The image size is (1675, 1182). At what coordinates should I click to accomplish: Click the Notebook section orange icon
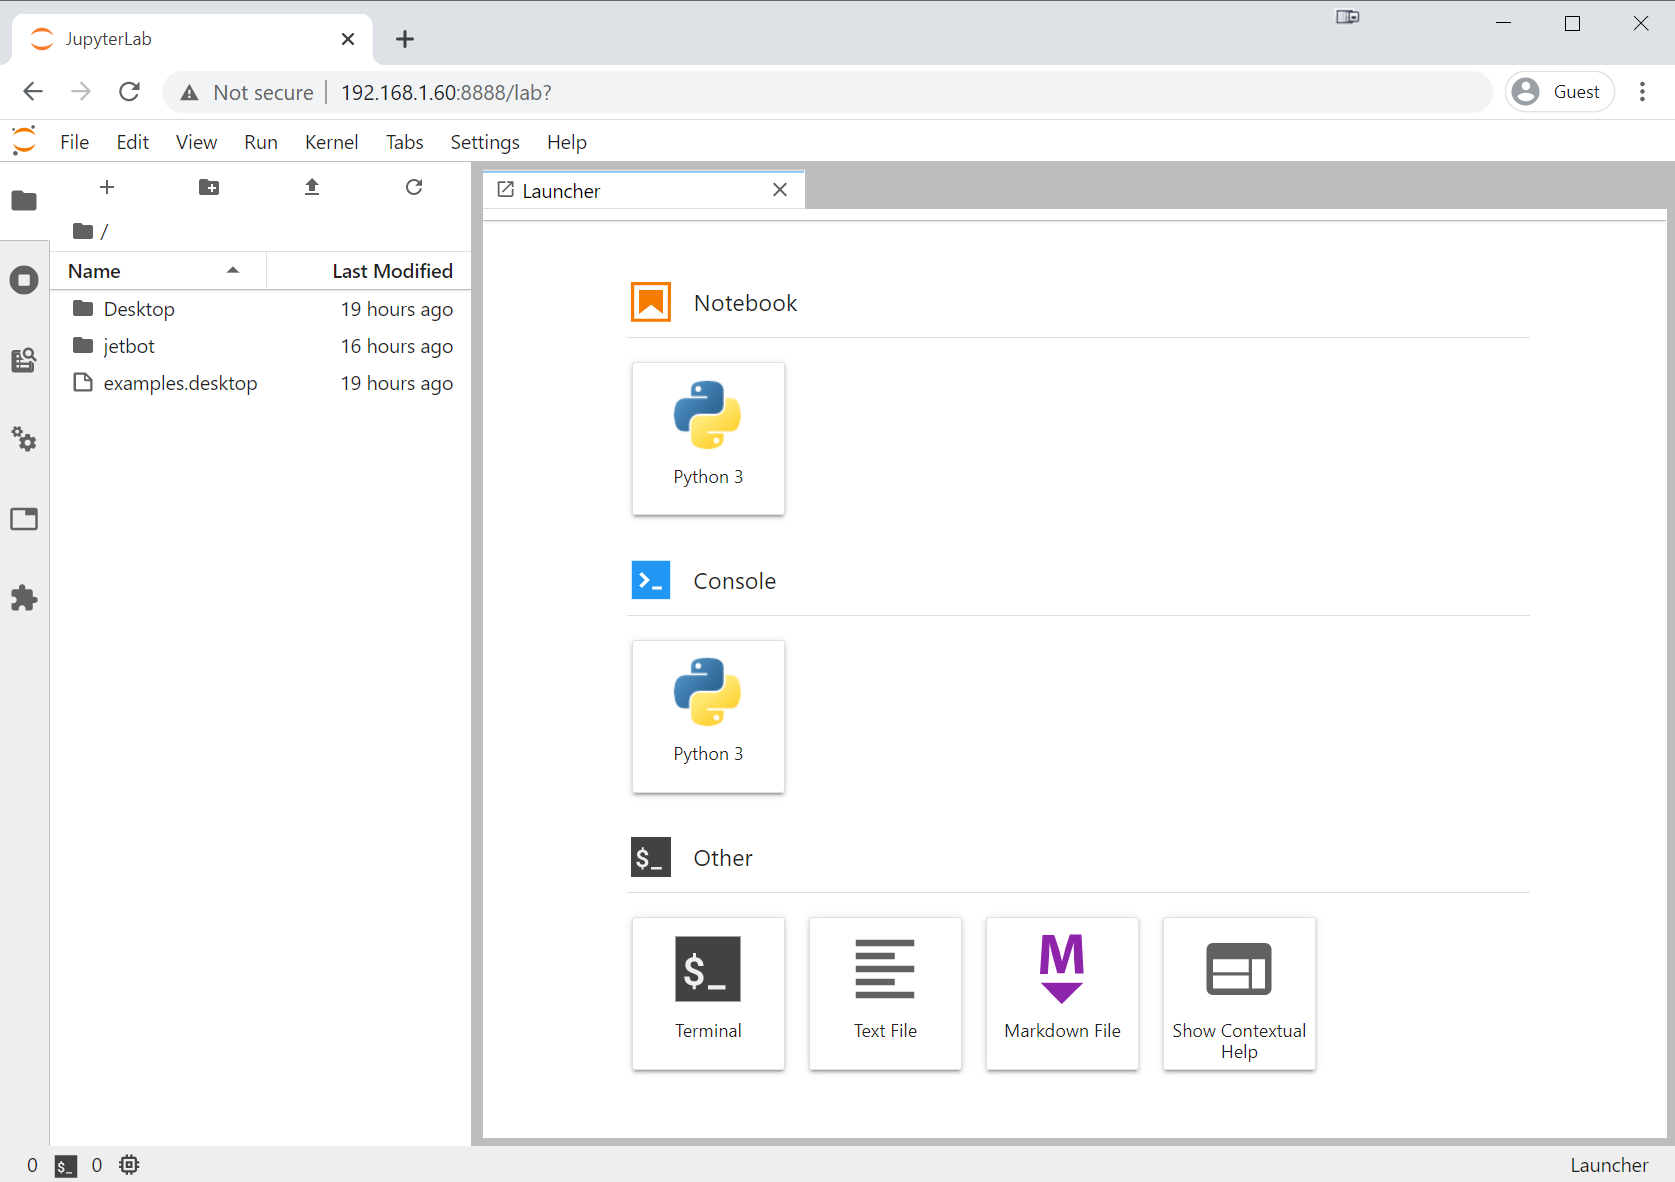coord(651,302)
